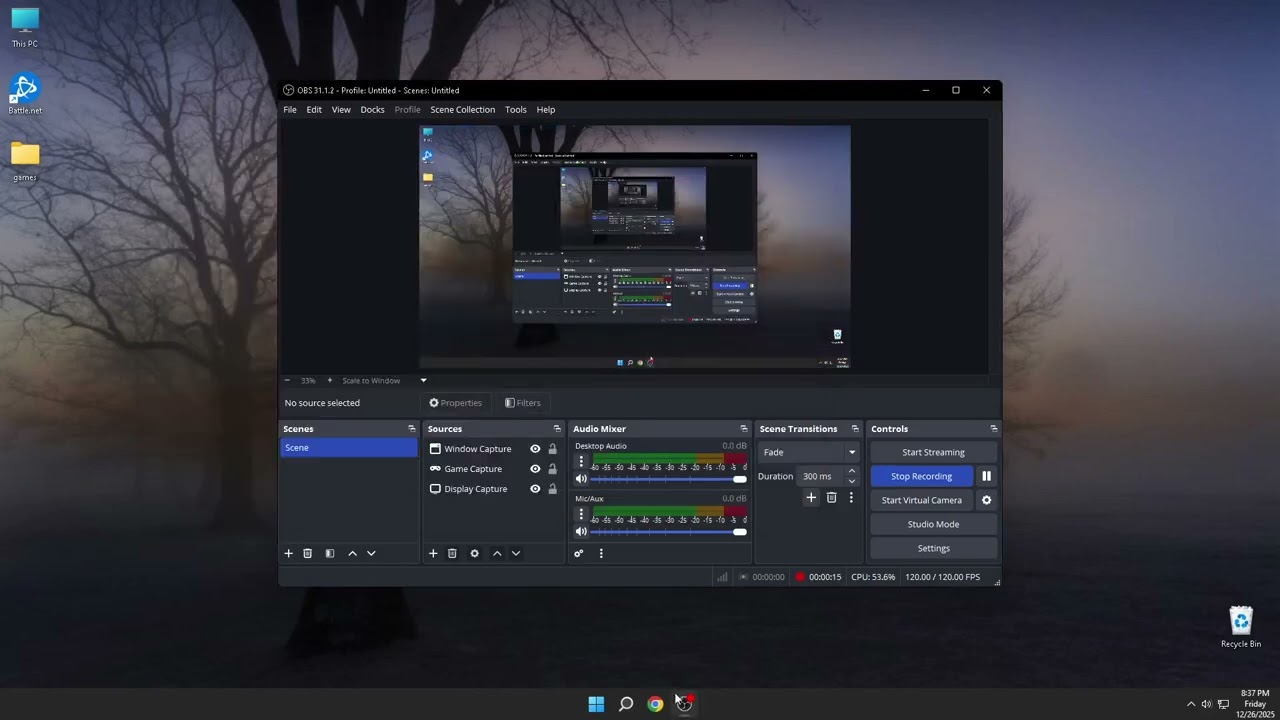The width and height of the screenshot is (1280, 720).
Task: Open the Docks menu
Action: 372,110
